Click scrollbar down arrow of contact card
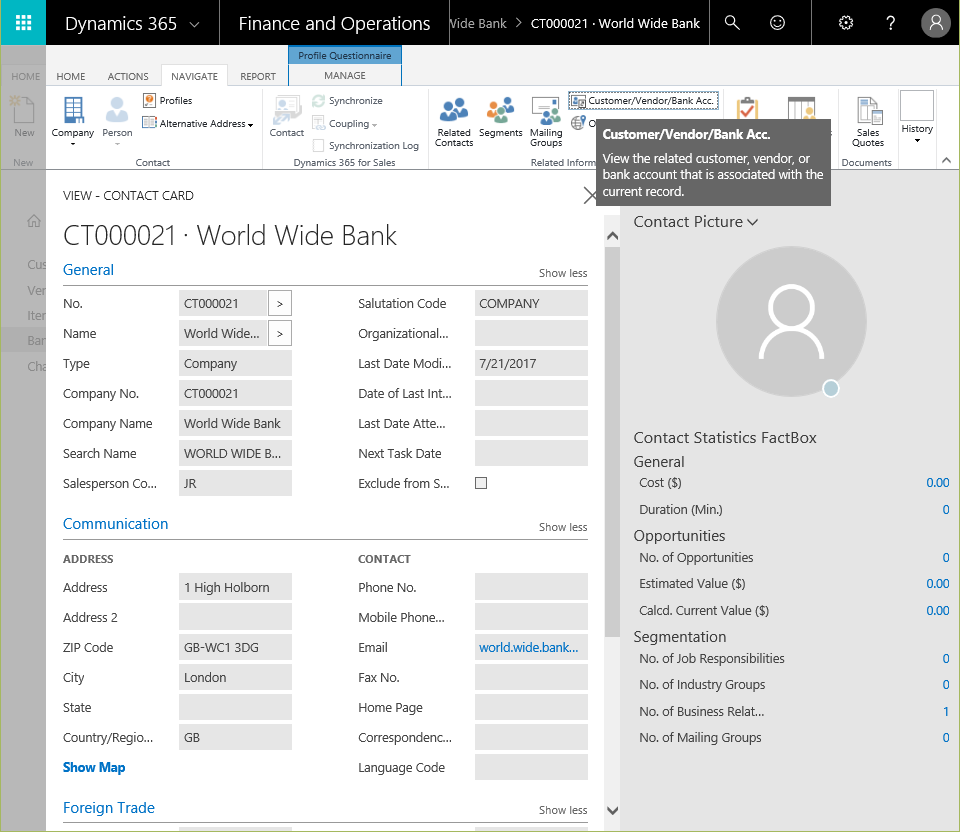The image size is (960, 832). tap(612, 811)
